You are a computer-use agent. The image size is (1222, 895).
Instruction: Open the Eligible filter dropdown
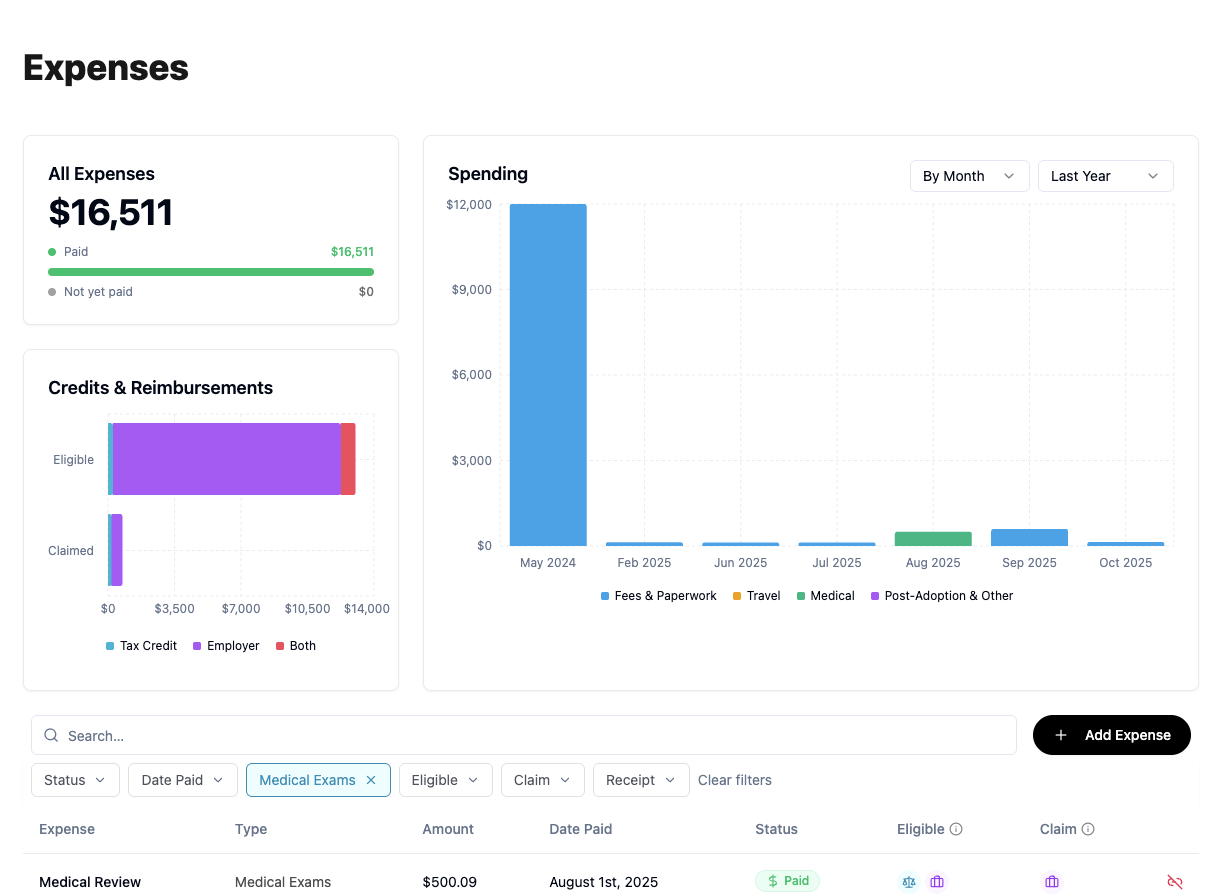[x=446, y=780]
